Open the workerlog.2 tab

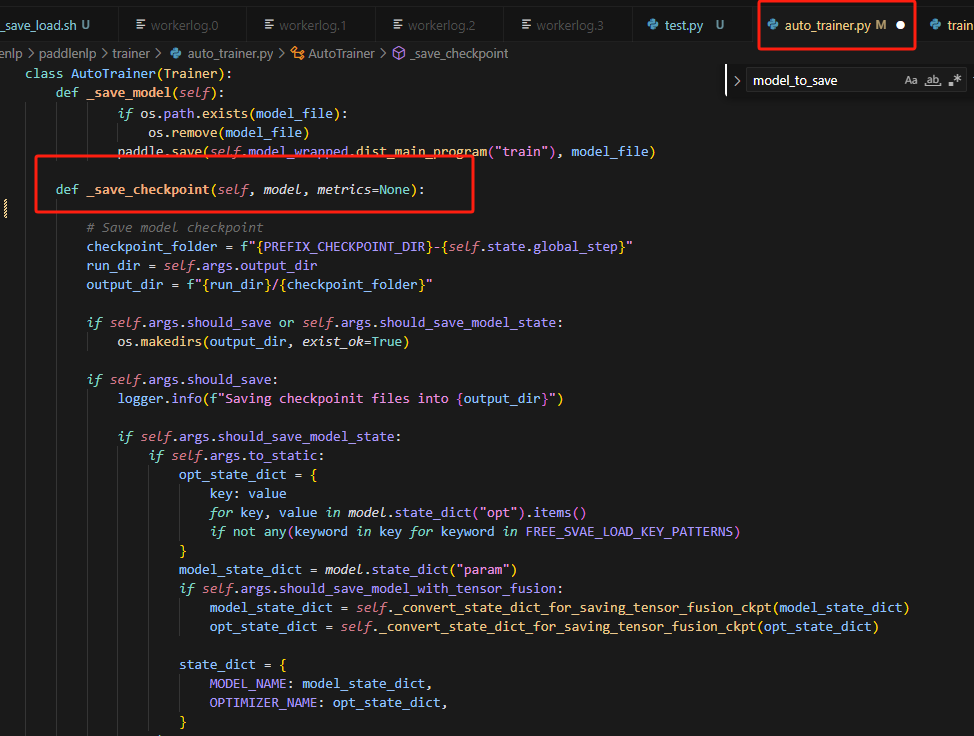tap(441, 25)
